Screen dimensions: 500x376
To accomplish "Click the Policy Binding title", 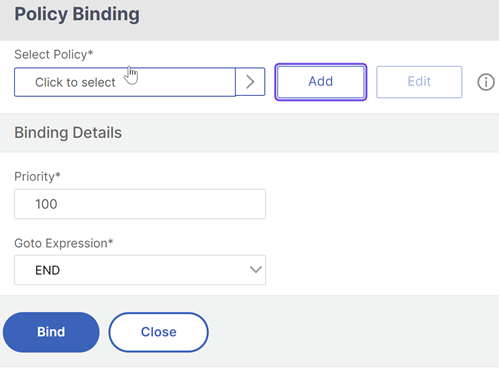I will 77,15.
